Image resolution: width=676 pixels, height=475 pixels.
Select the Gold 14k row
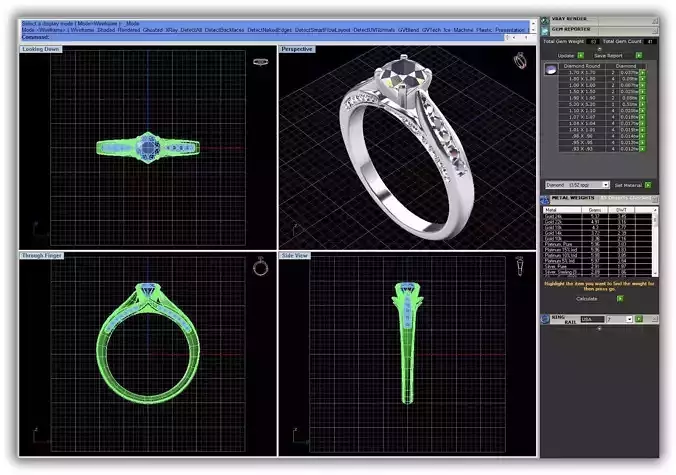coord(598,233)
